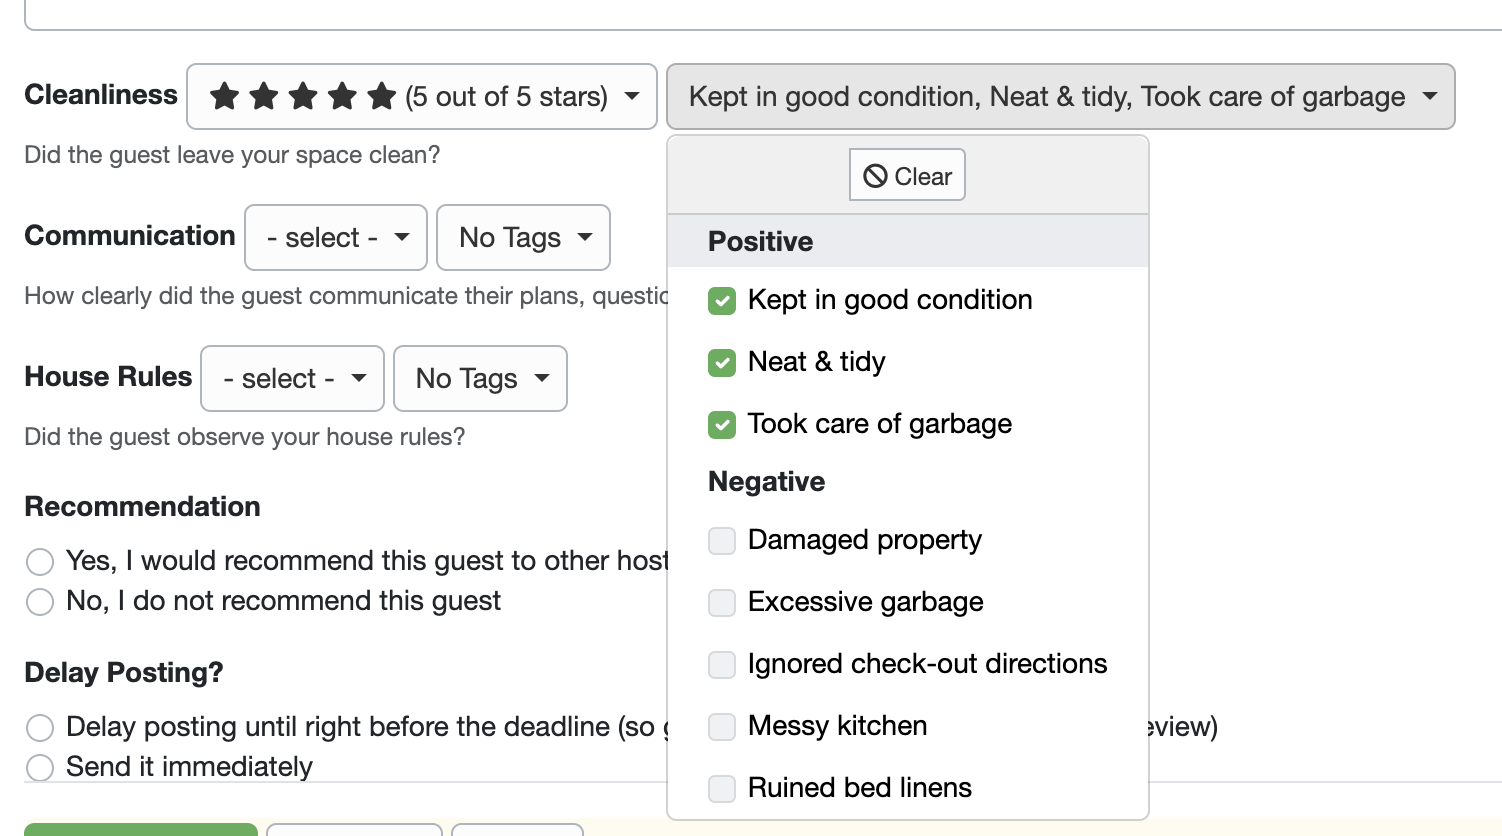Choose No, I do not recommend this guest

point(40,602)
